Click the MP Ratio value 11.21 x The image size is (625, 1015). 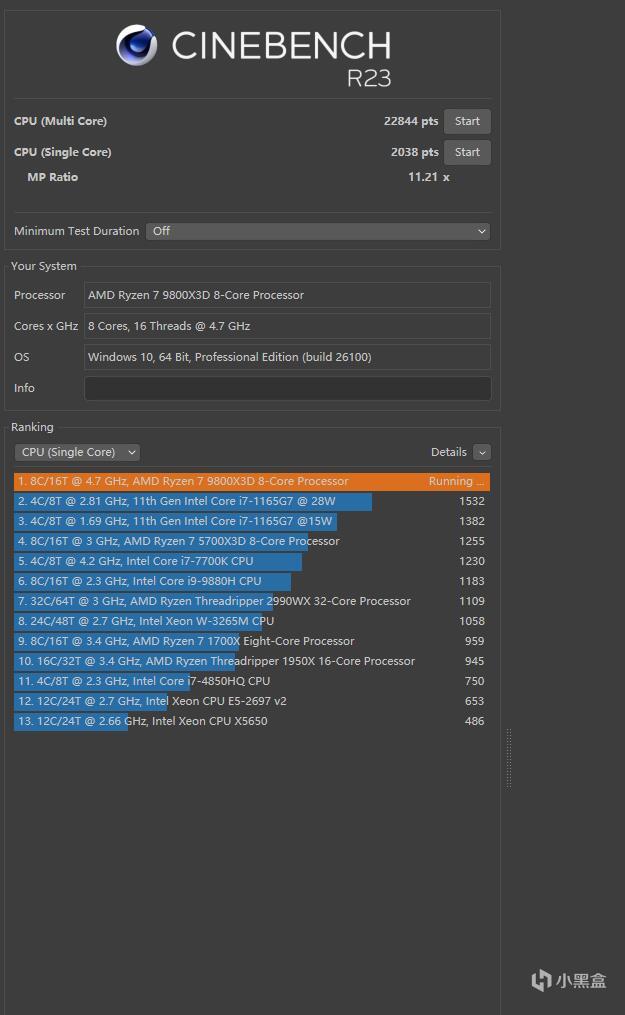coord(428,177)
